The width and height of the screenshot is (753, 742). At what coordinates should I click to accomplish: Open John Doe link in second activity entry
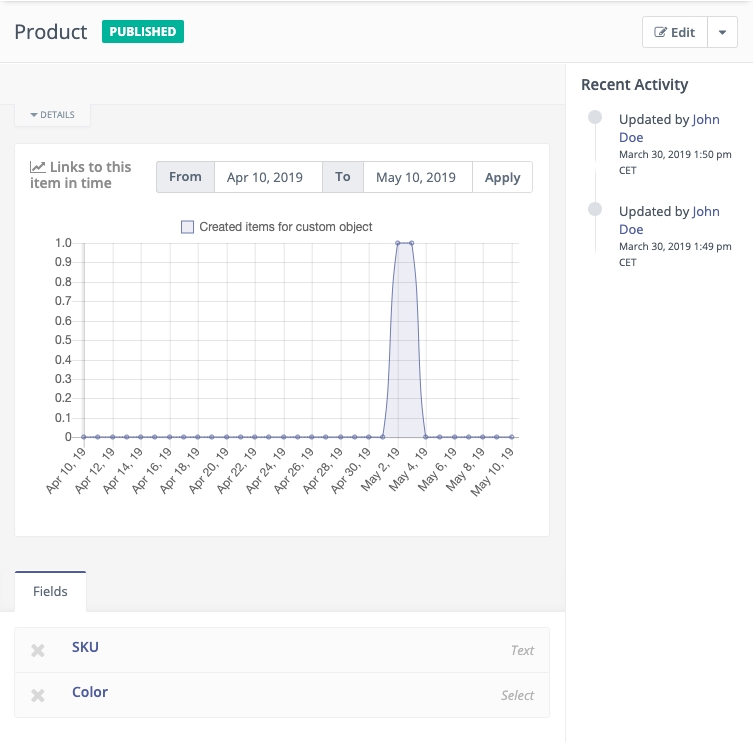point(705,211)
